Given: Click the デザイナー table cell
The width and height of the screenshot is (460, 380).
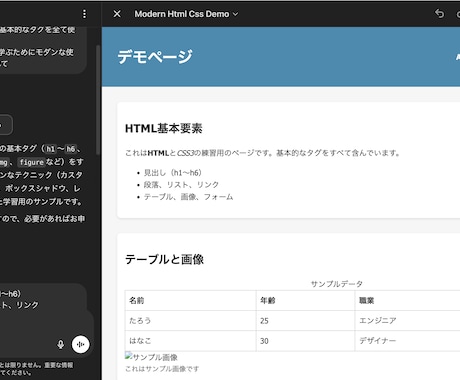Looking at the screenshot, I should click(x=407, y=341).
